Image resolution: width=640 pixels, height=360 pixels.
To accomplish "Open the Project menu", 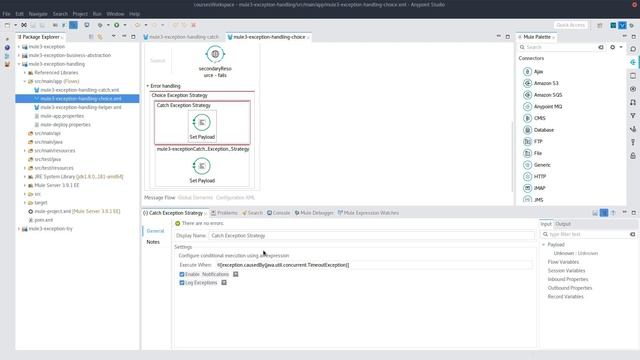I will [80, 13].
